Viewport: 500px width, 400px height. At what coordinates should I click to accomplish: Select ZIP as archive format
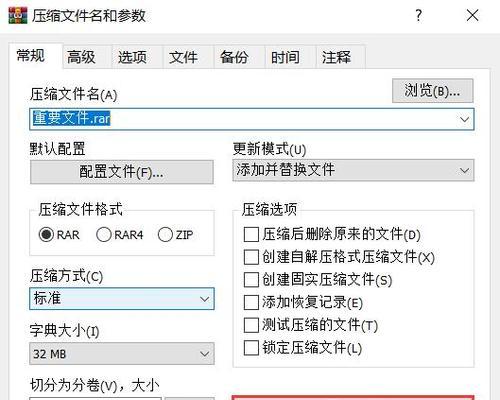pyautogui.click(x=165, y=234)
